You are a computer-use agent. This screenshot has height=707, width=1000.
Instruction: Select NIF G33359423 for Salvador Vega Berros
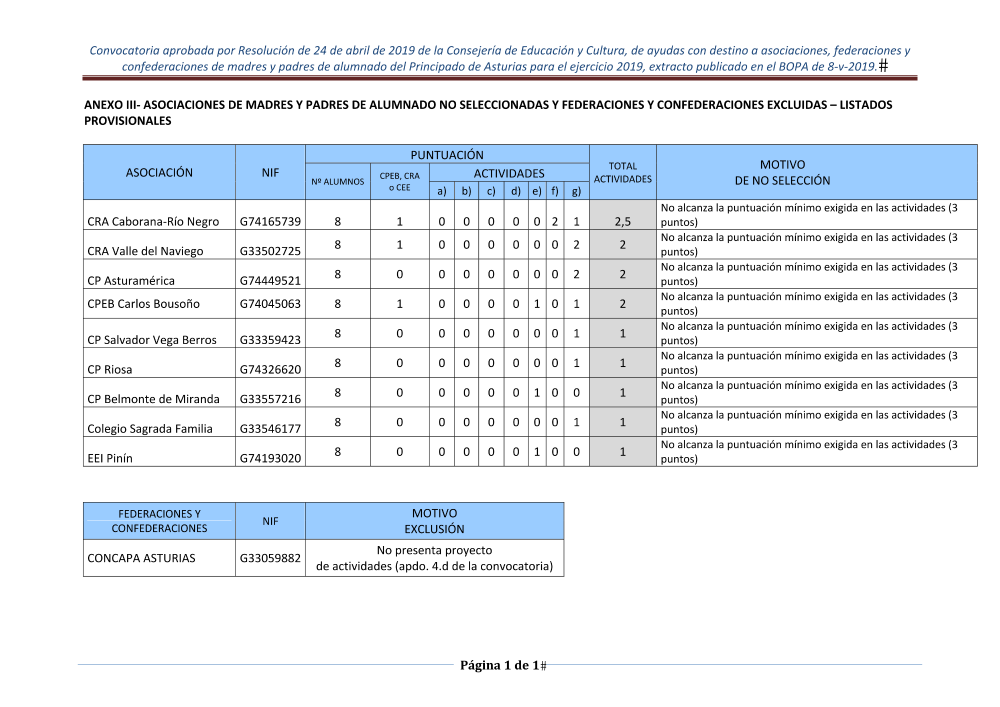pos(270,340)
